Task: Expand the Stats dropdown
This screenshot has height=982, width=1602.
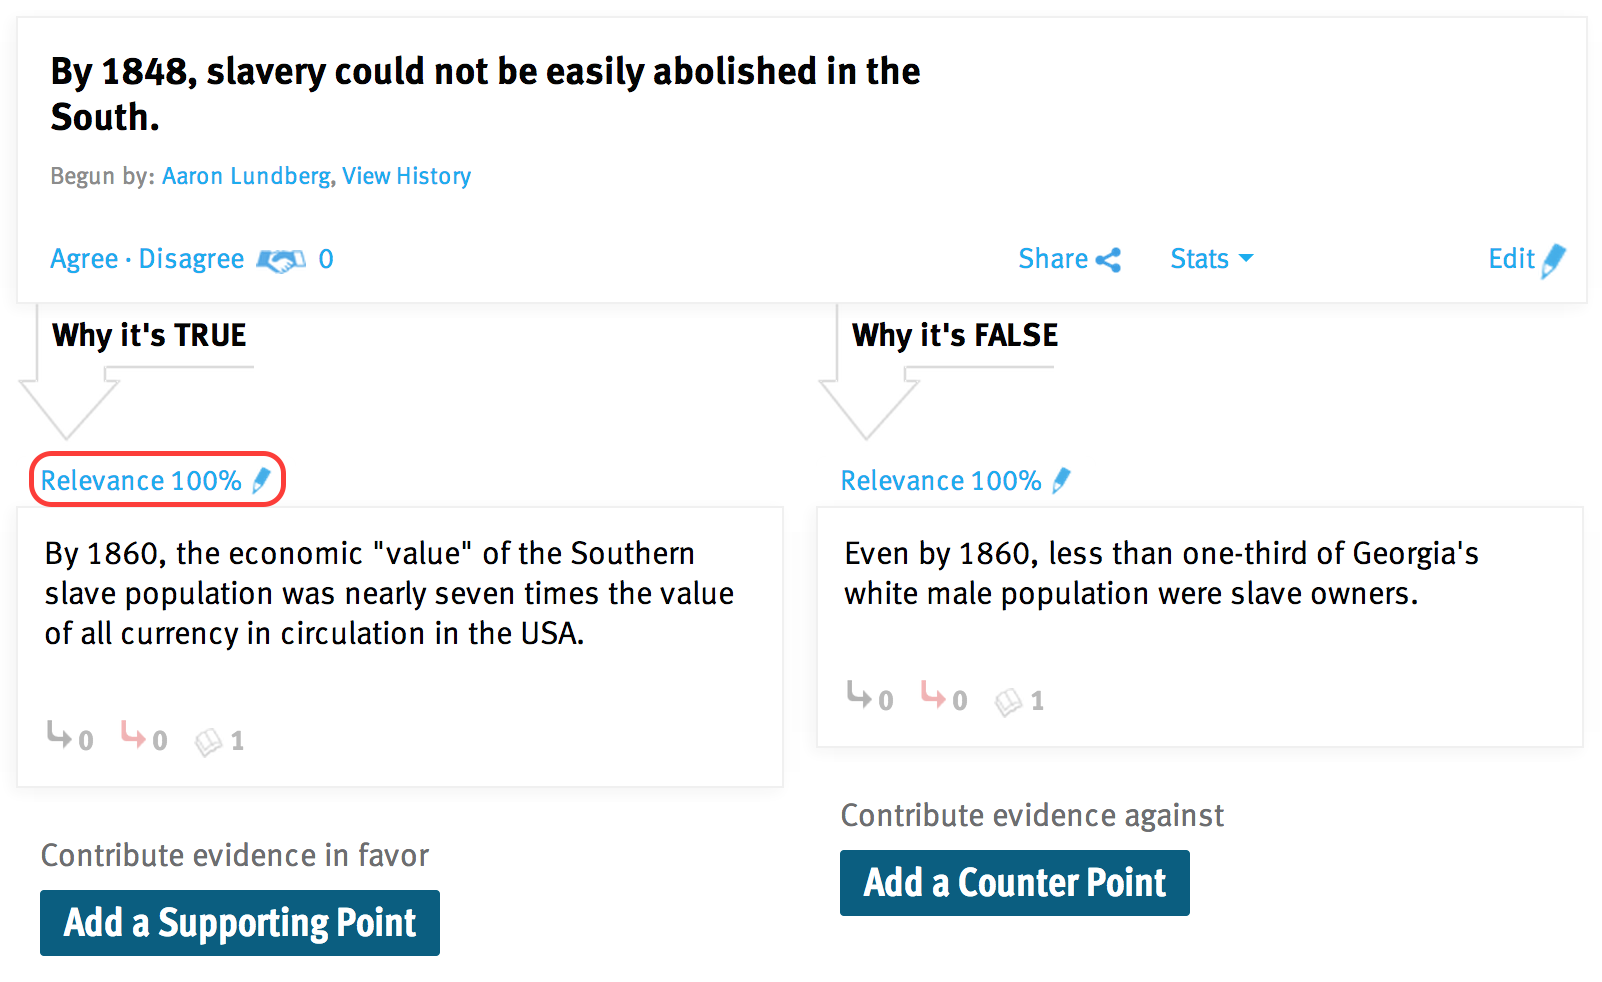Action: tap(1212, 259)
